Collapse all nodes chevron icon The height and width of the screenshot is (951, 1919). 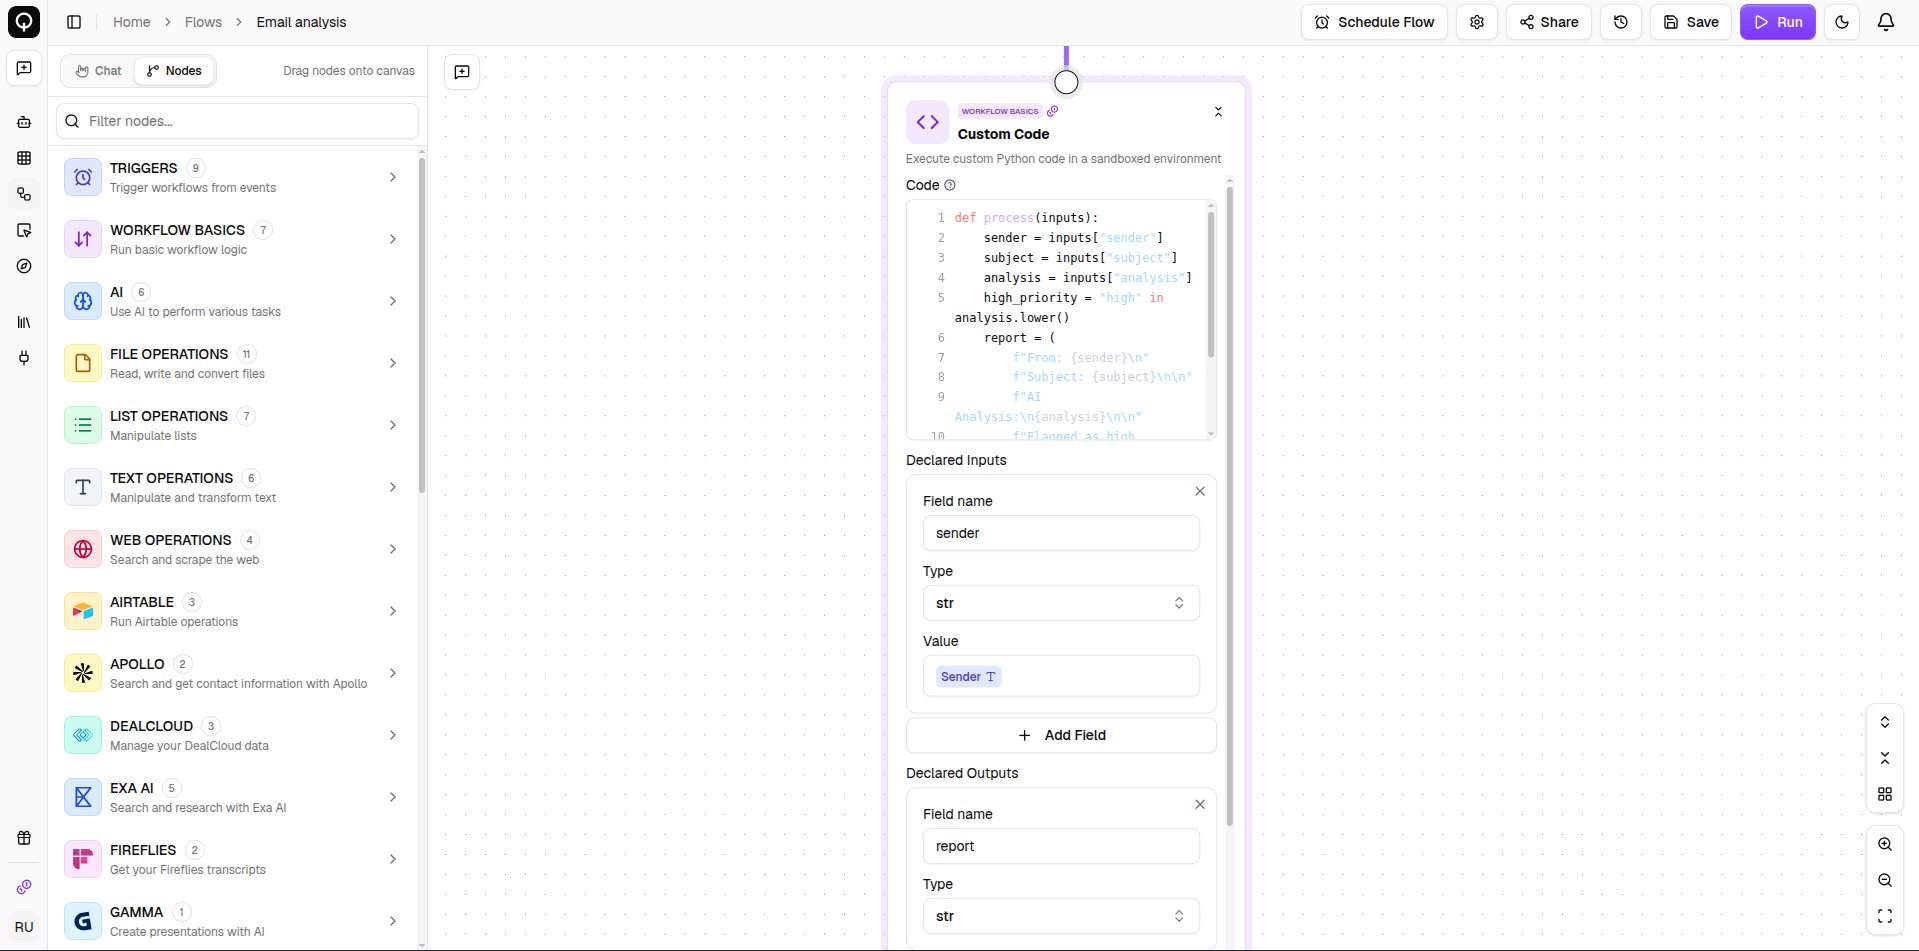tap(1885, 758)
